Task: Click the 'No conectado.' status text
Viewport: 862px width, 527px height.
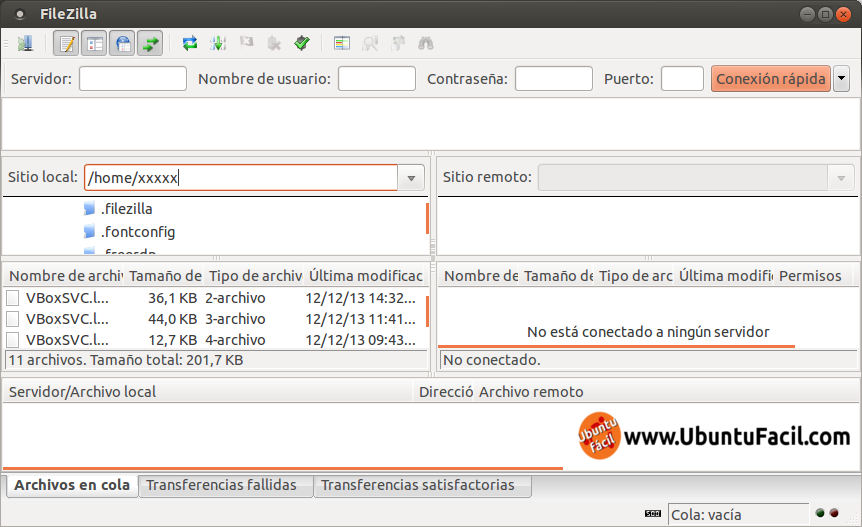Action: [x=492, y=360]
